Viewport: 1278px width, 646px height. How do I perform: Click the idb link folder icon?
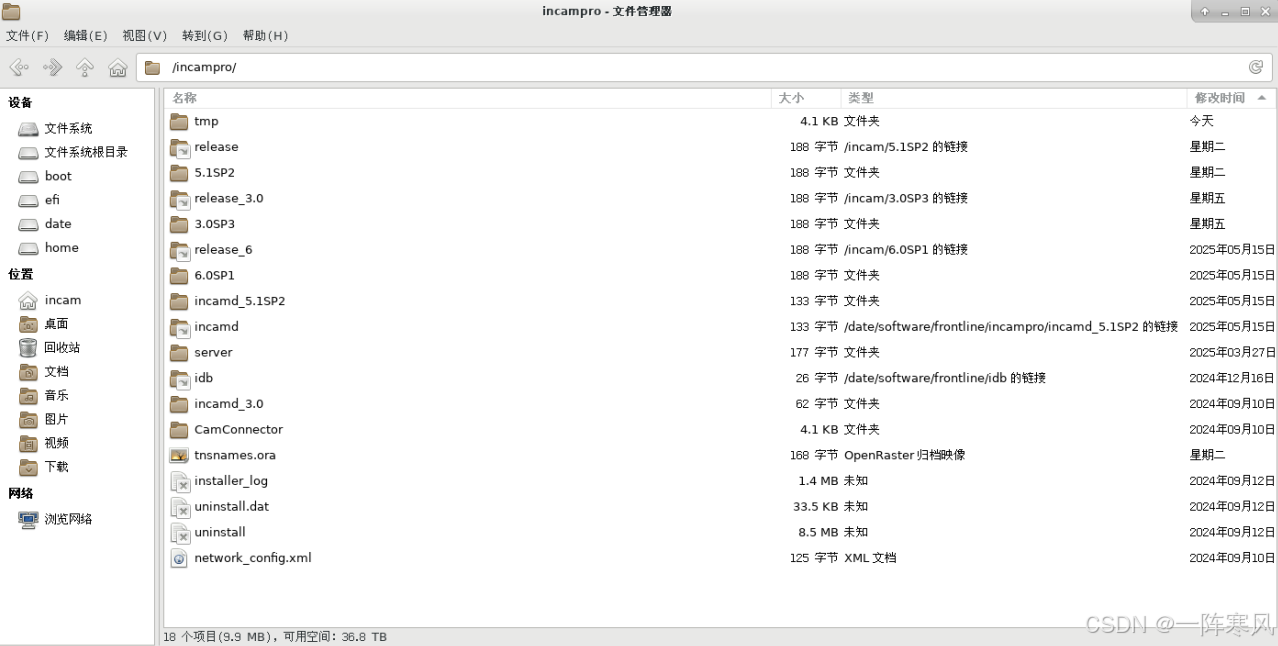(x=179, y=378)
